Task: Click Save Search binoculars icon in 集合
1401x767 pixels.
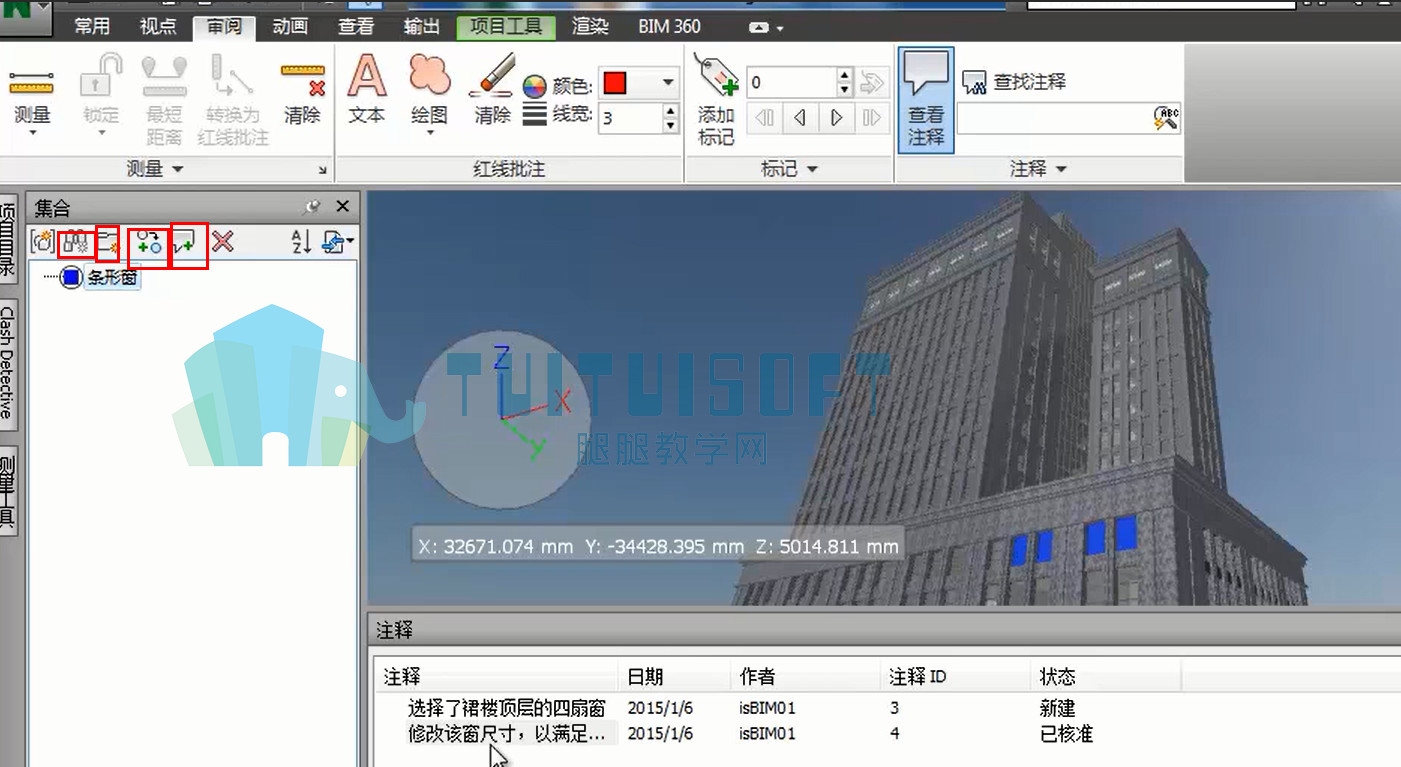Action: point(76,241)
